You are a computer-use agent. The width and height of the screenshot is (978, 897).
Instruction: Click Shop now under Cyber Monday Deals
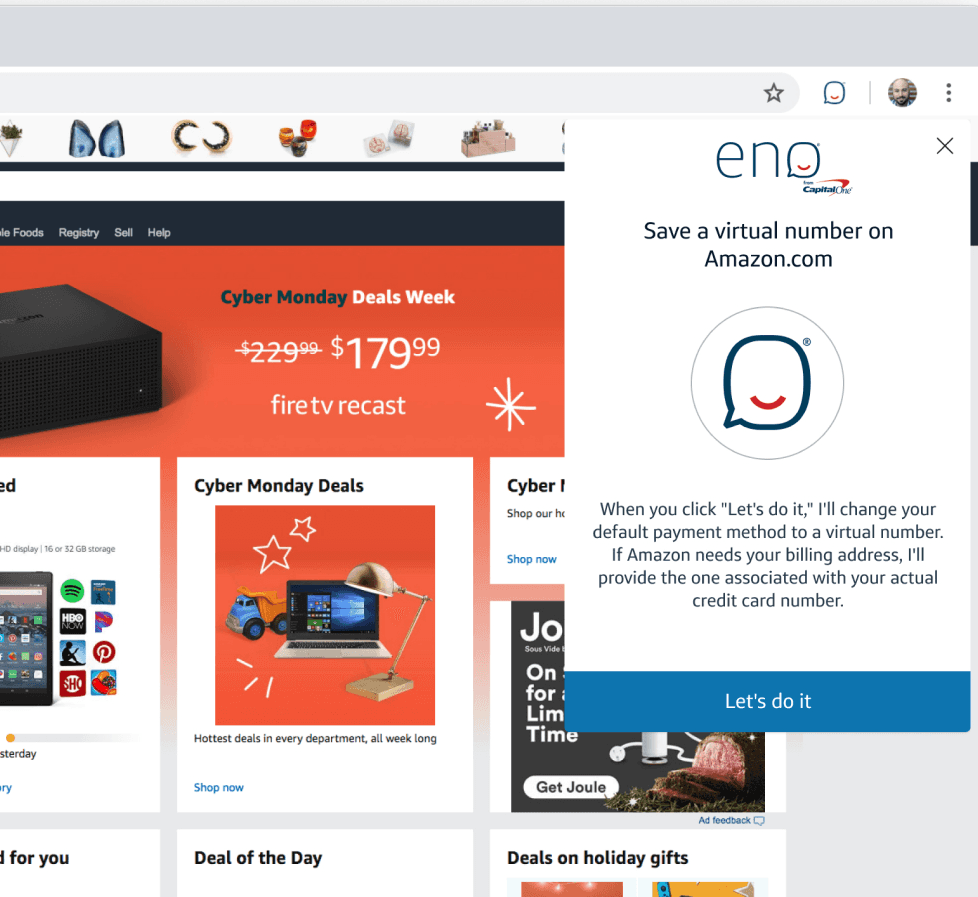pos(218,787)
